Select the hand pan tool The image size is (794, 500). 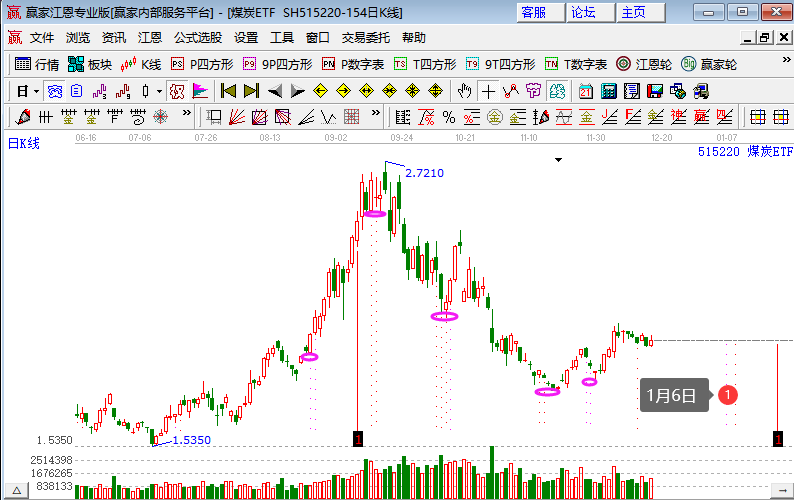[x=464, y=92]
